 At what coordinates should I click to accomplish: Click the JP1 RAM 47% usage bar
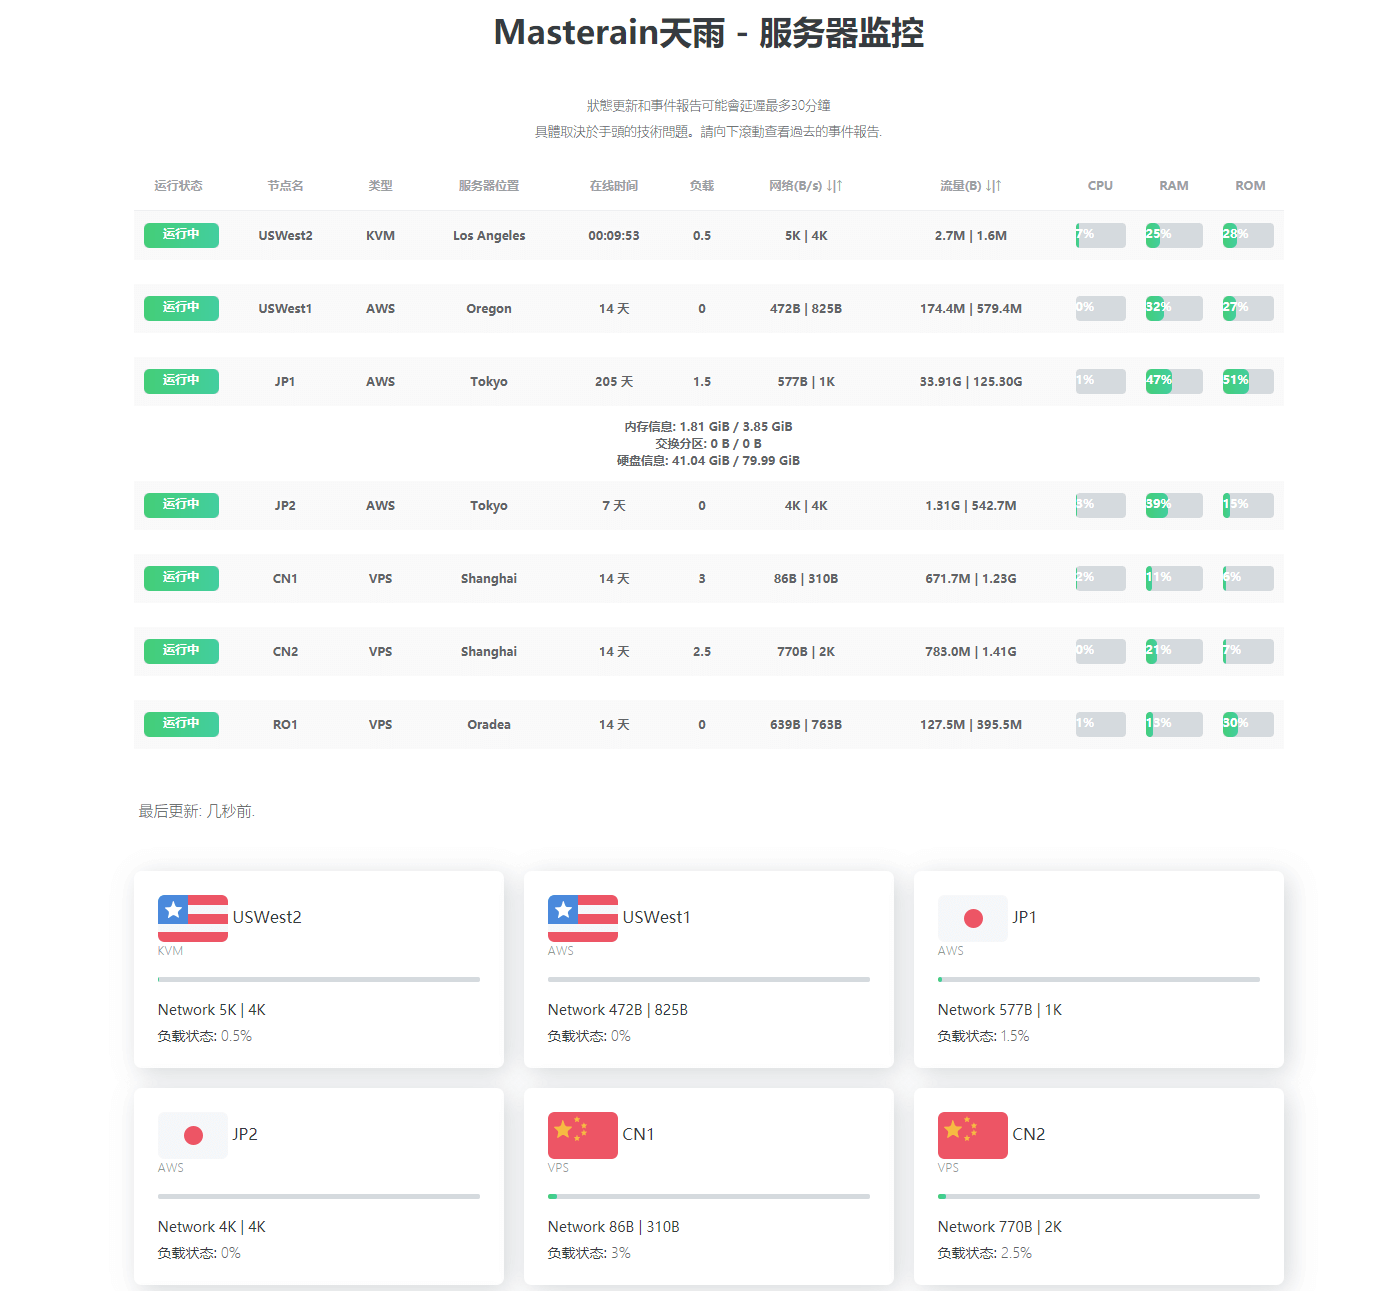[x=1173, y=381]
